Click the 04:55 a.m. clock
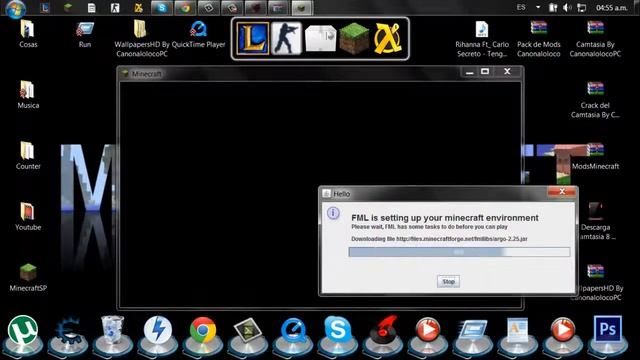Image resolution: width=640 pixels, height=360 pixels. (611, 8)
